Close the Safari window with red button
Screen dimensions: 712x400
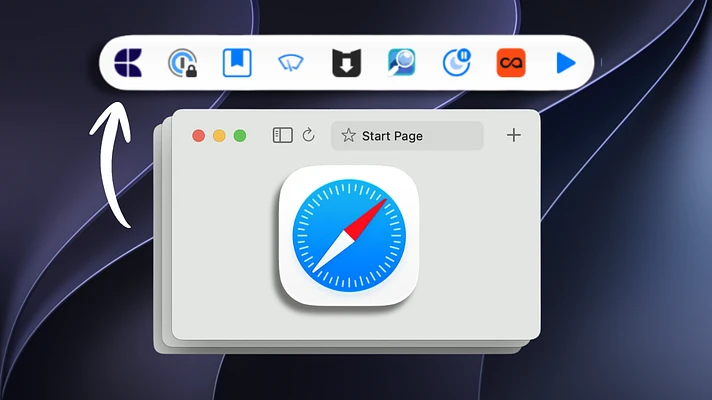point(198,136)
